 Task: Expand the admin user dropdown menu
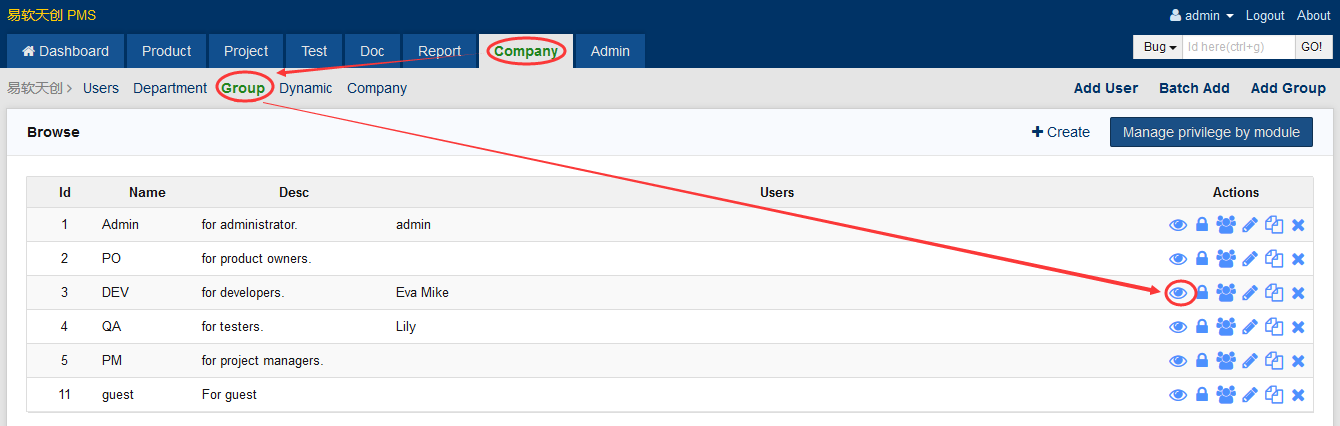click(1202, 16)
